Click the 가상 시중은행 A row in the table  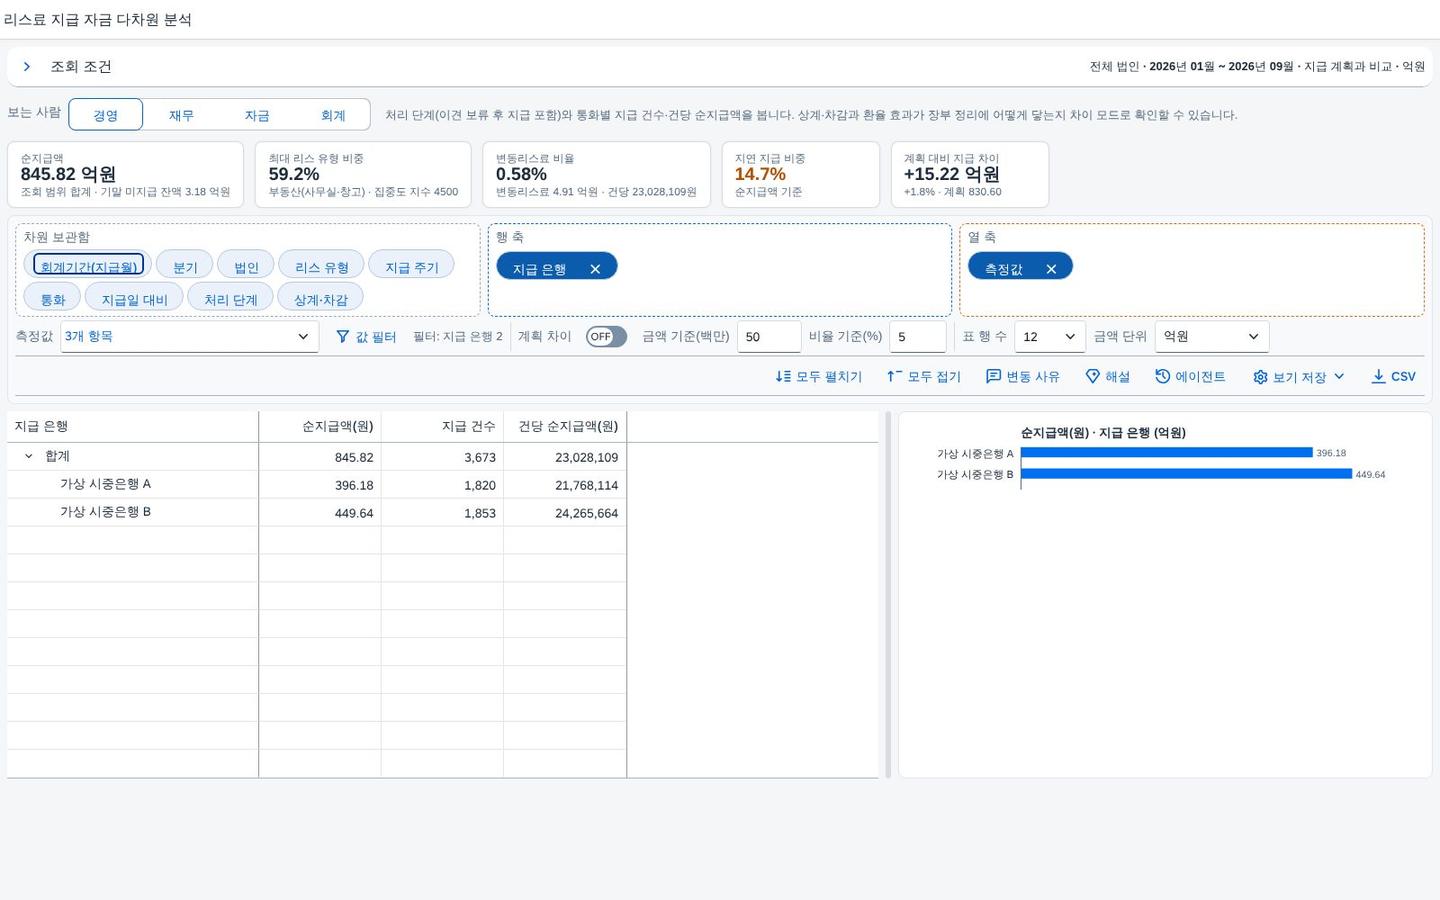[317, 485]
